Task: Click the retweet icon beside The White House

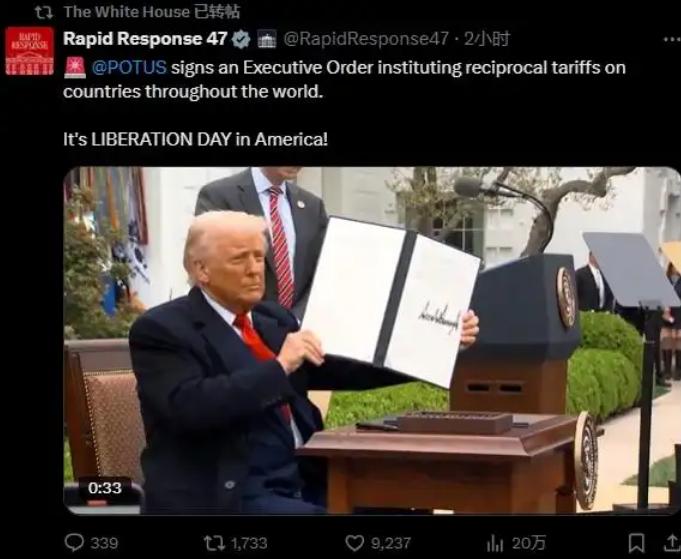Action: (44, 12)
